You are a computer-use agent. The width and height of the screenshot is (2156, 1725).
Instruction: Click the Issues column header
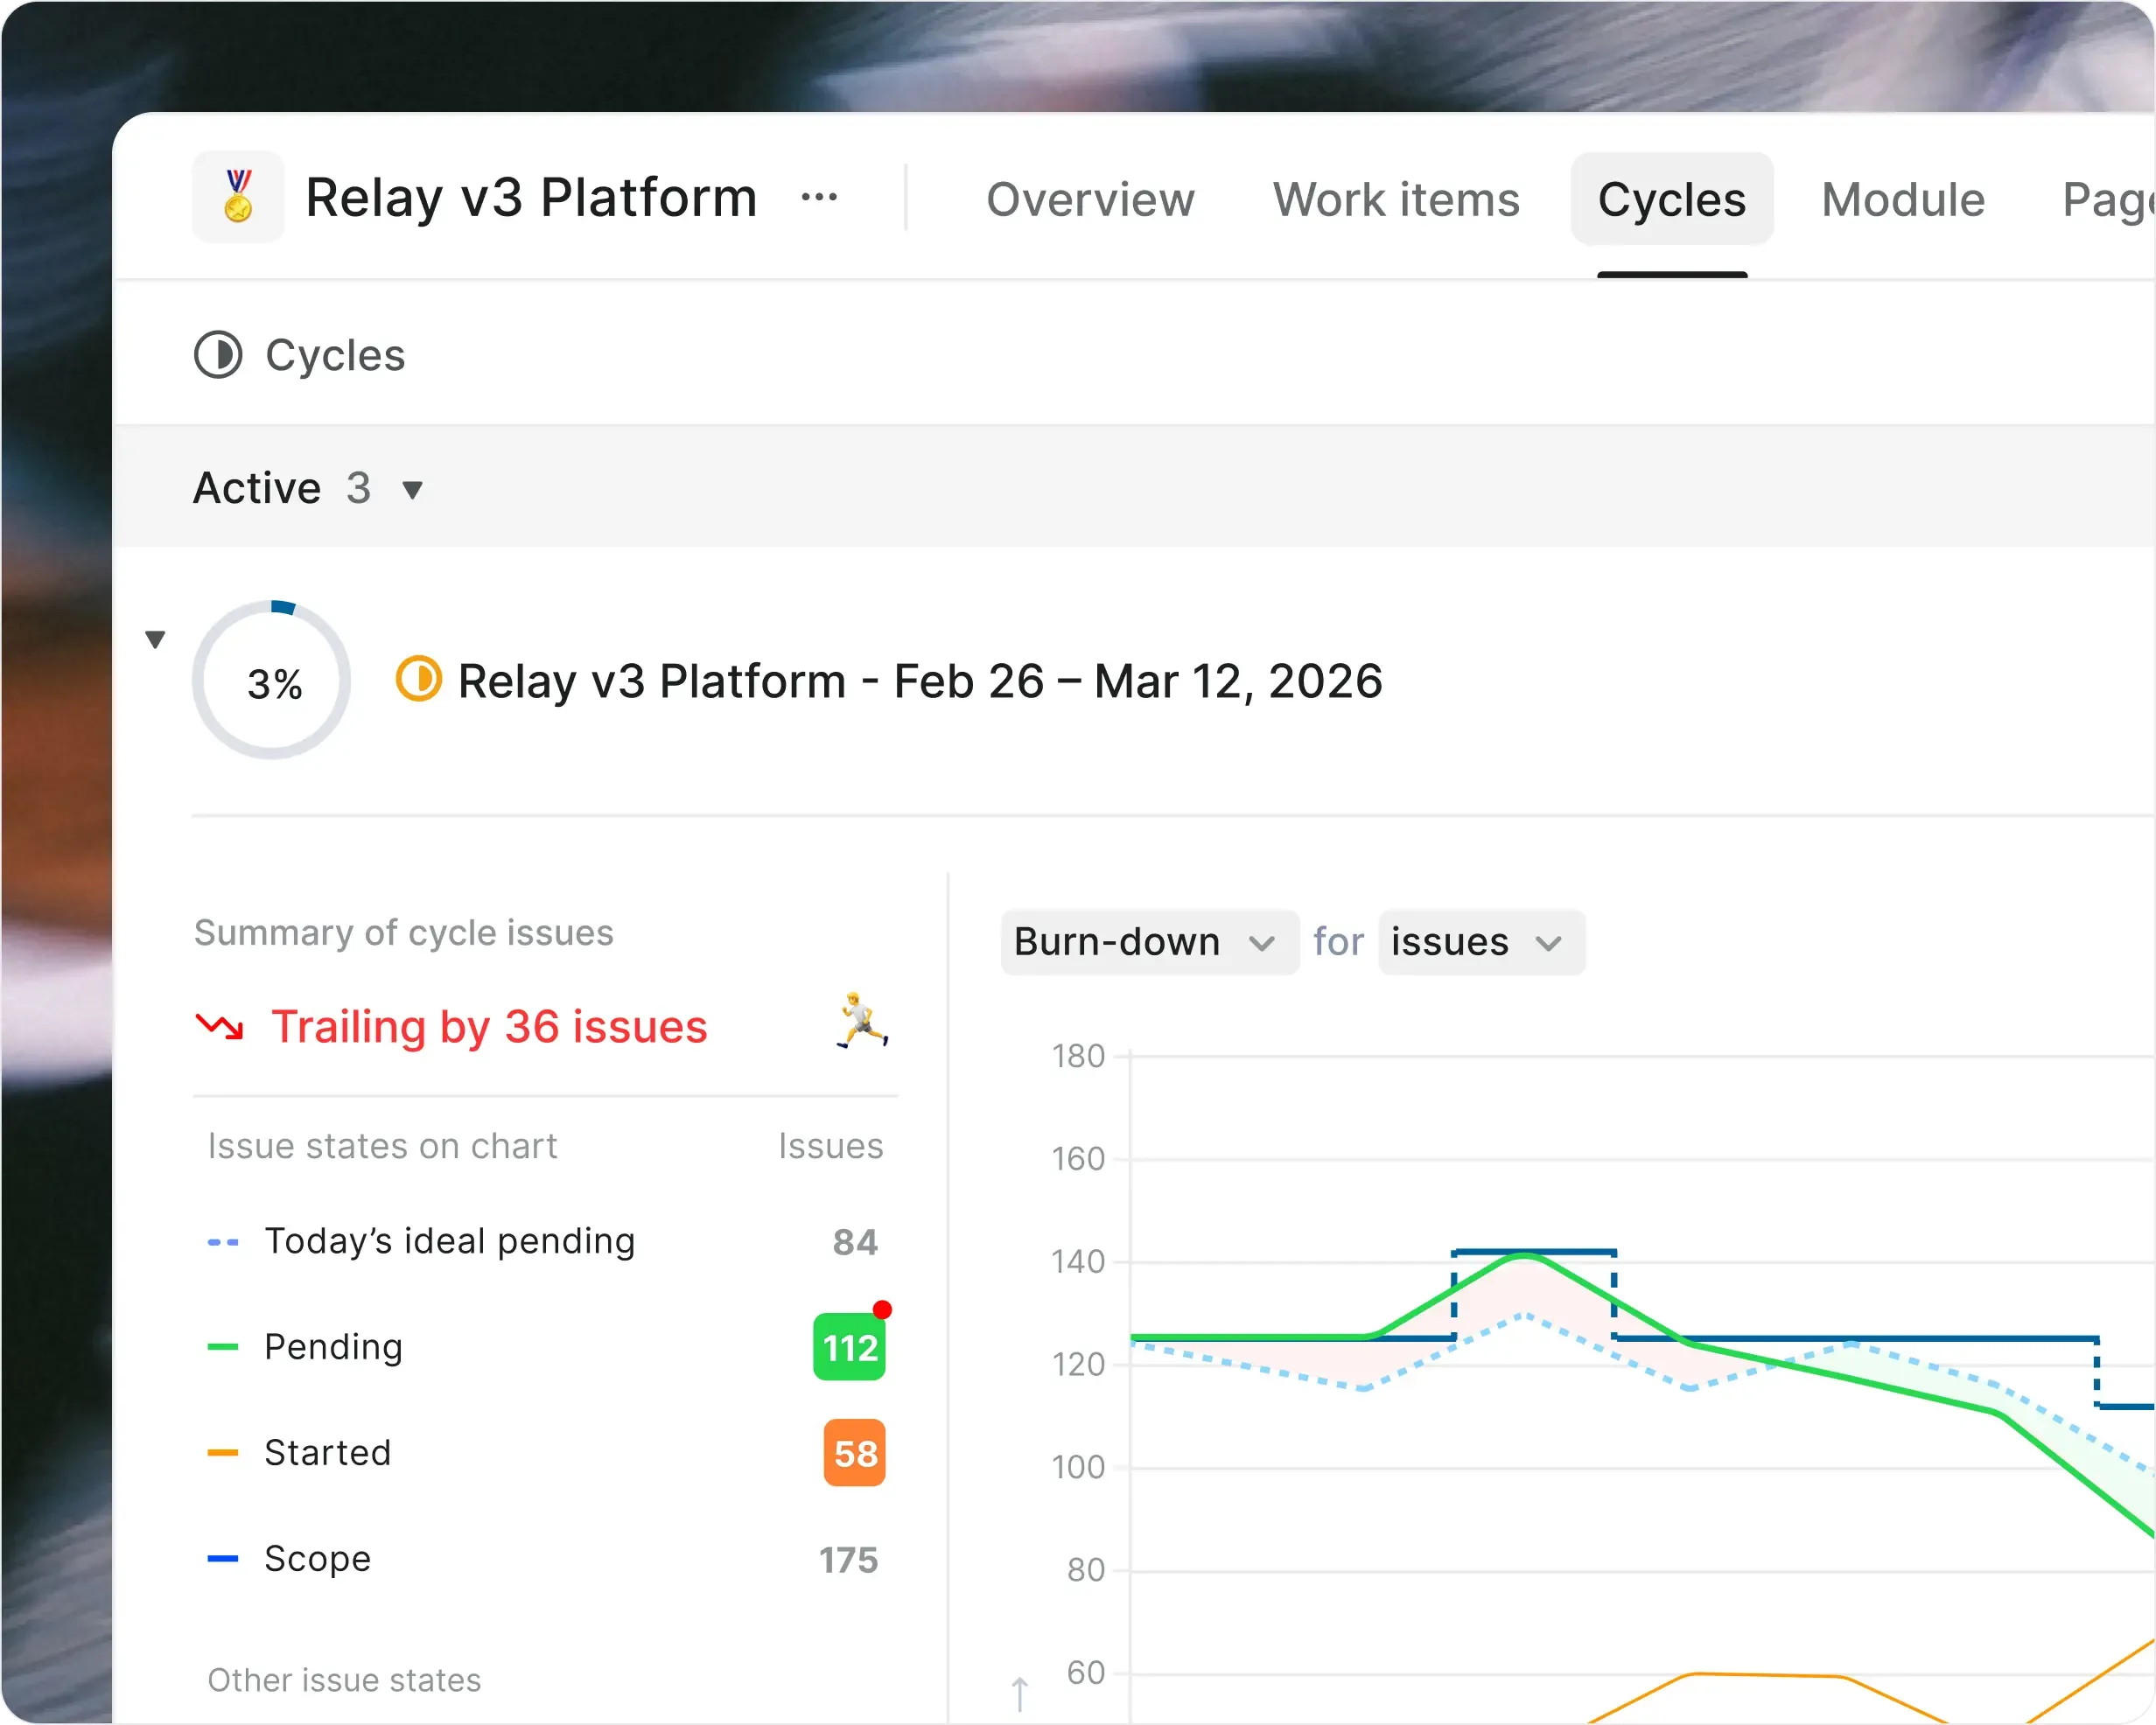coord(831,1146)
